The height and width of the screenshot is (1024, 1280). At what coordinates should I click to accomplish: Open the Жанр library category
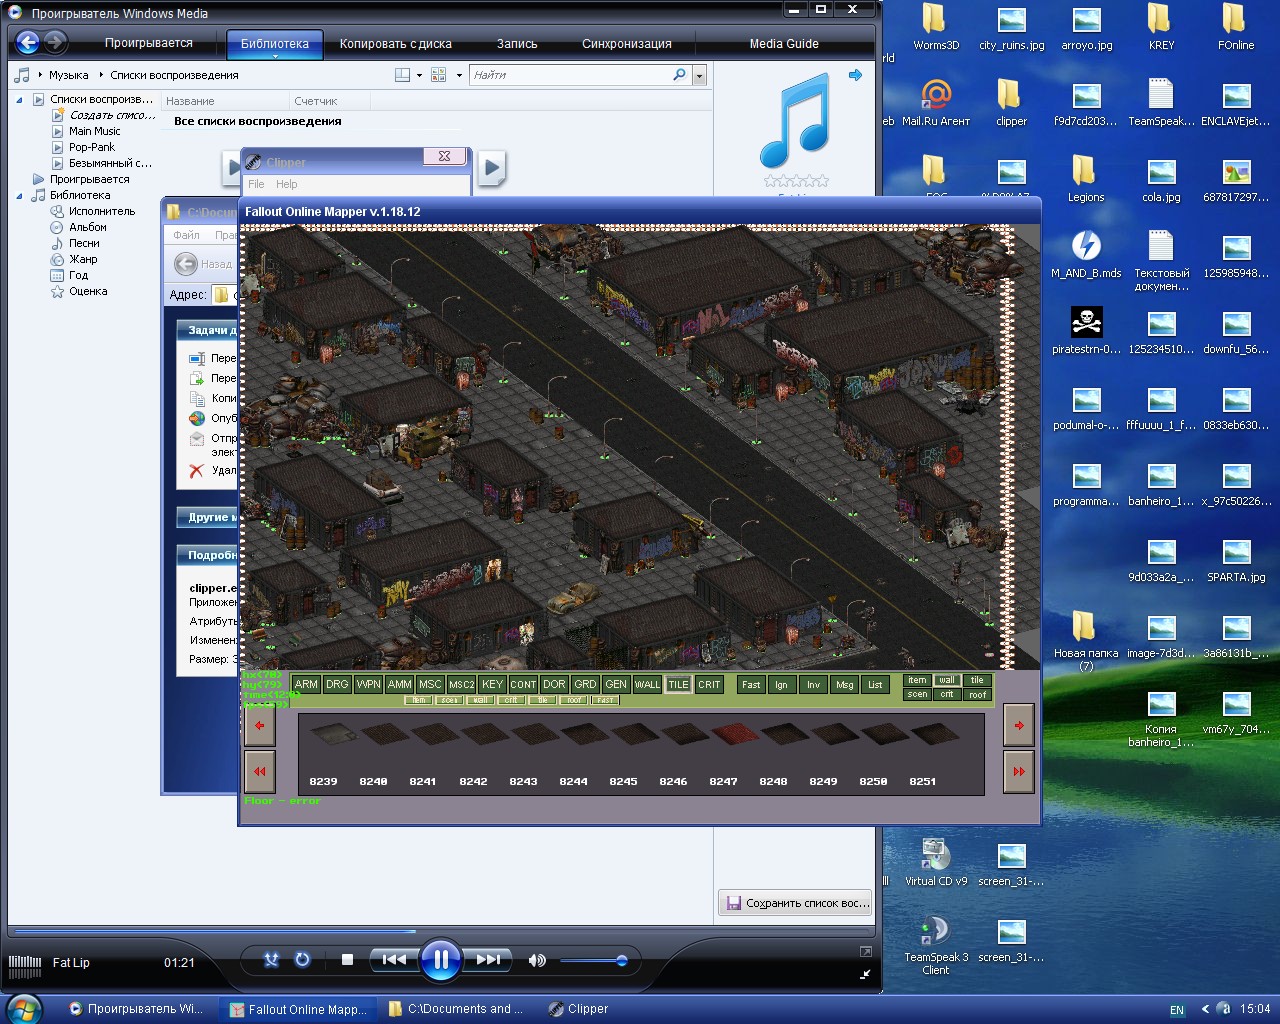click(x=83, y=259)
